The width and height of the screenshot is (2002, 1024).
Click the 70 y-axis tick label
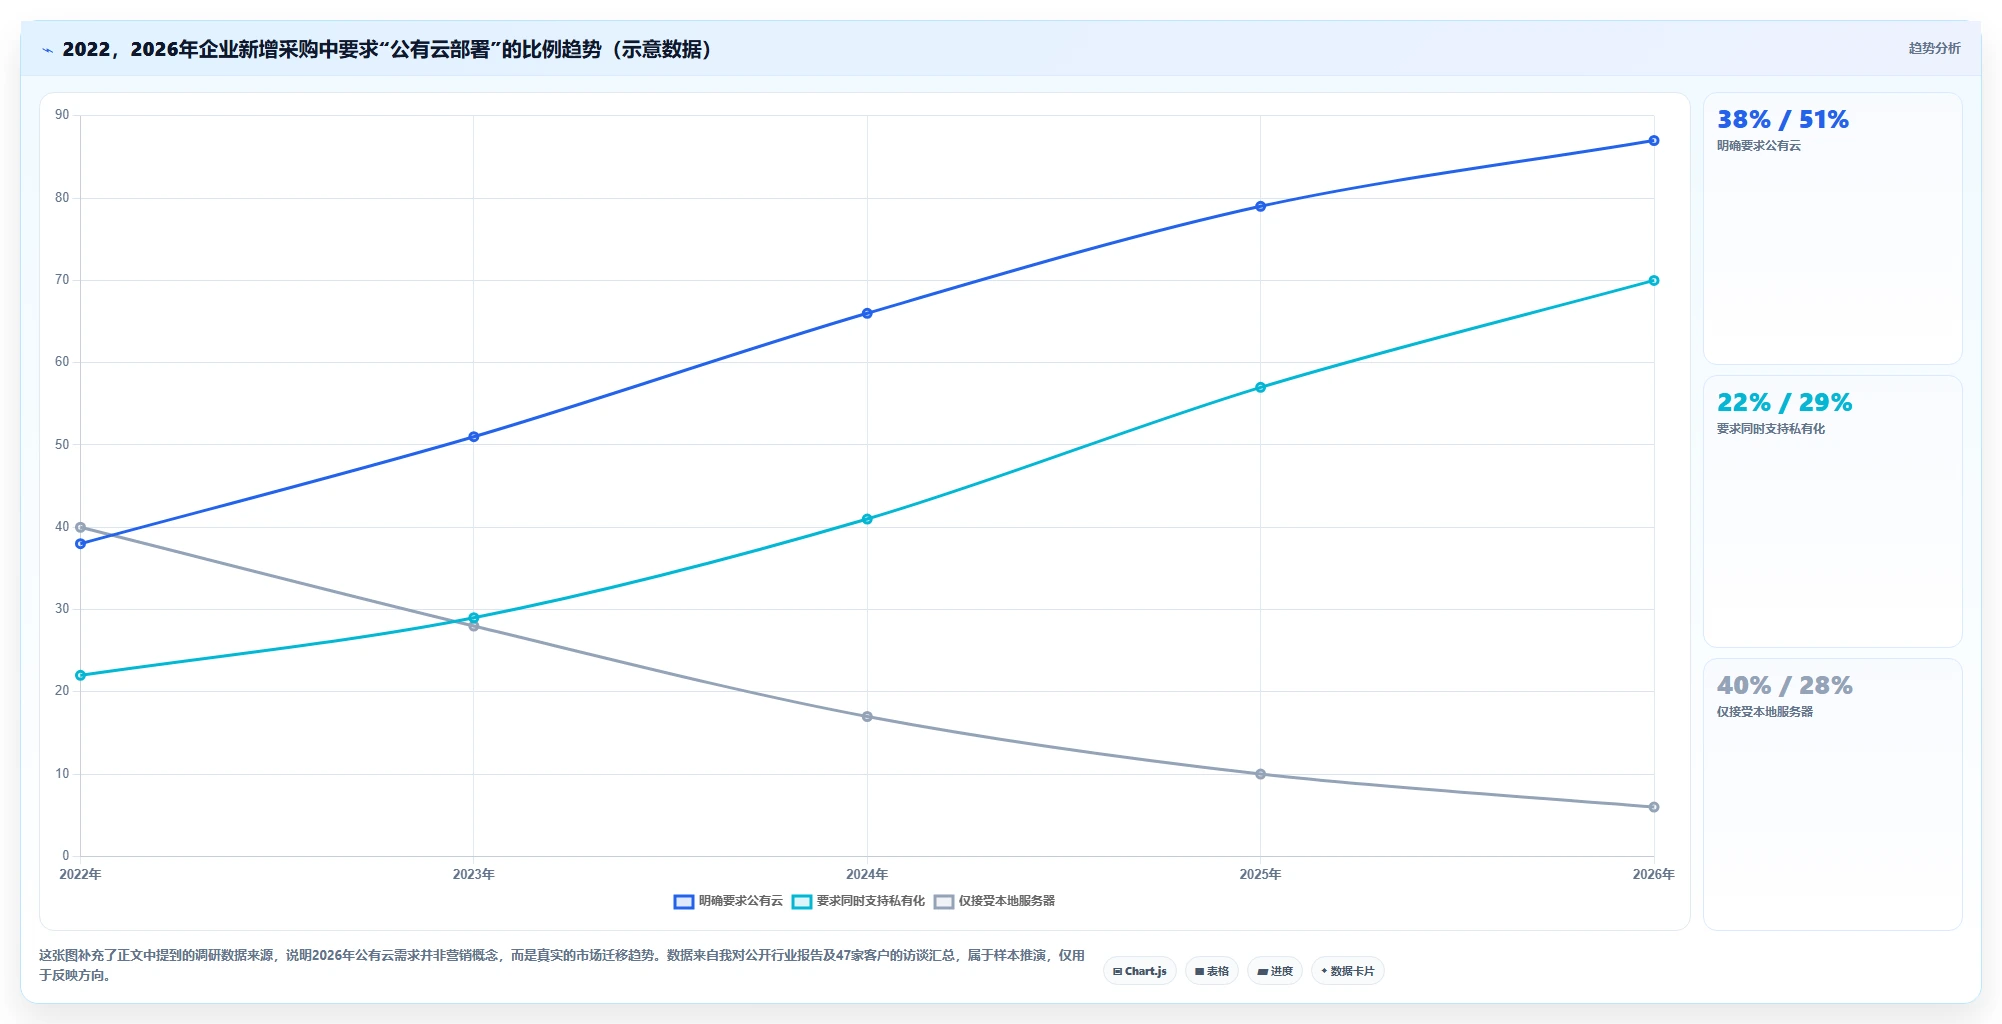(62, 280)
